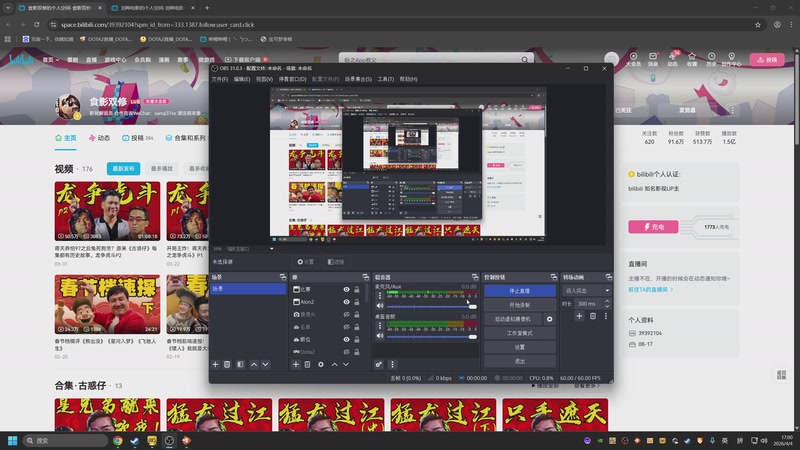Open Steam from Windows taskbar

click(135, 440)
